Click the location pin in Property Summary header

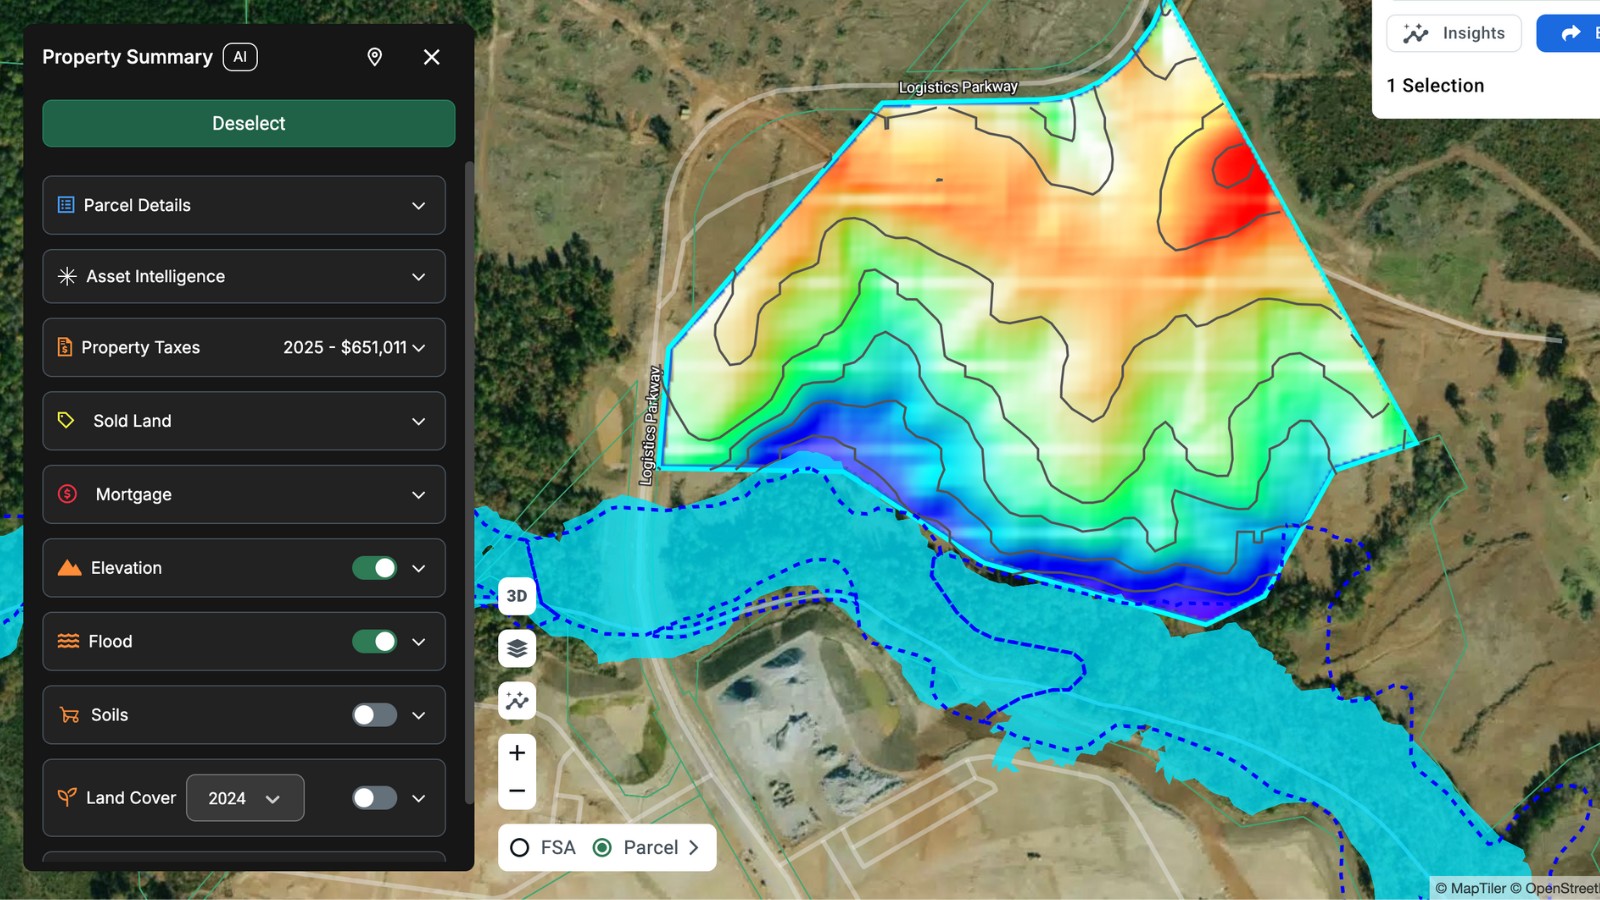point(374,57)
